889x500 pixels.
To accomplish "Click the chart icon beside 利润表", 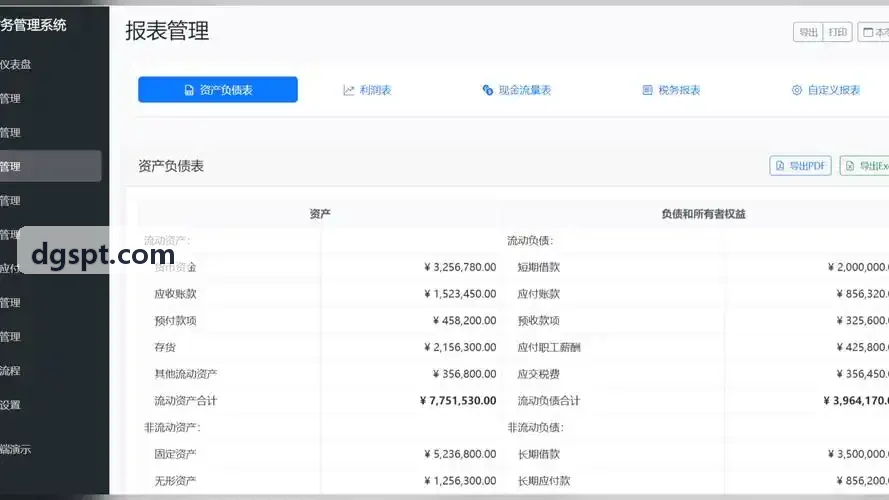I will pyautogui.click(x=348, y=90).
